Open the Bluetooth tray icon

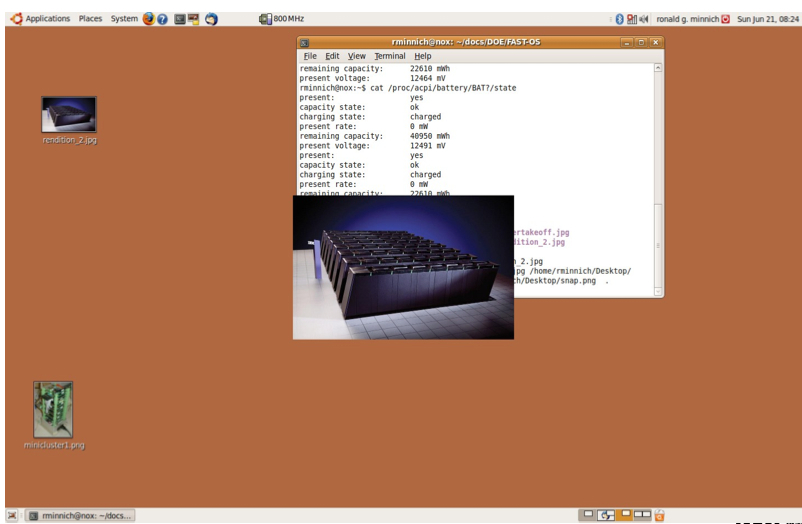coord(619,19)
